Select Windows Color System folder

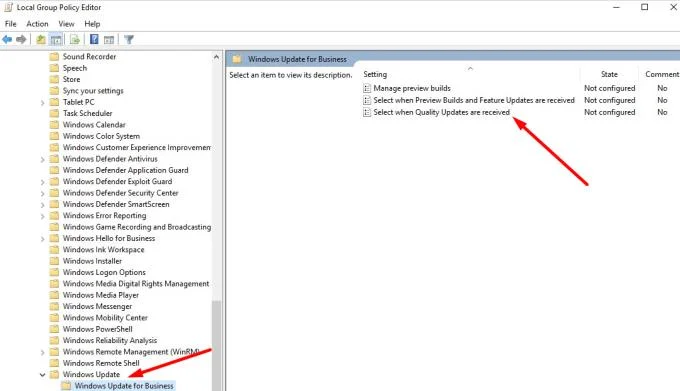coord(101,136)
